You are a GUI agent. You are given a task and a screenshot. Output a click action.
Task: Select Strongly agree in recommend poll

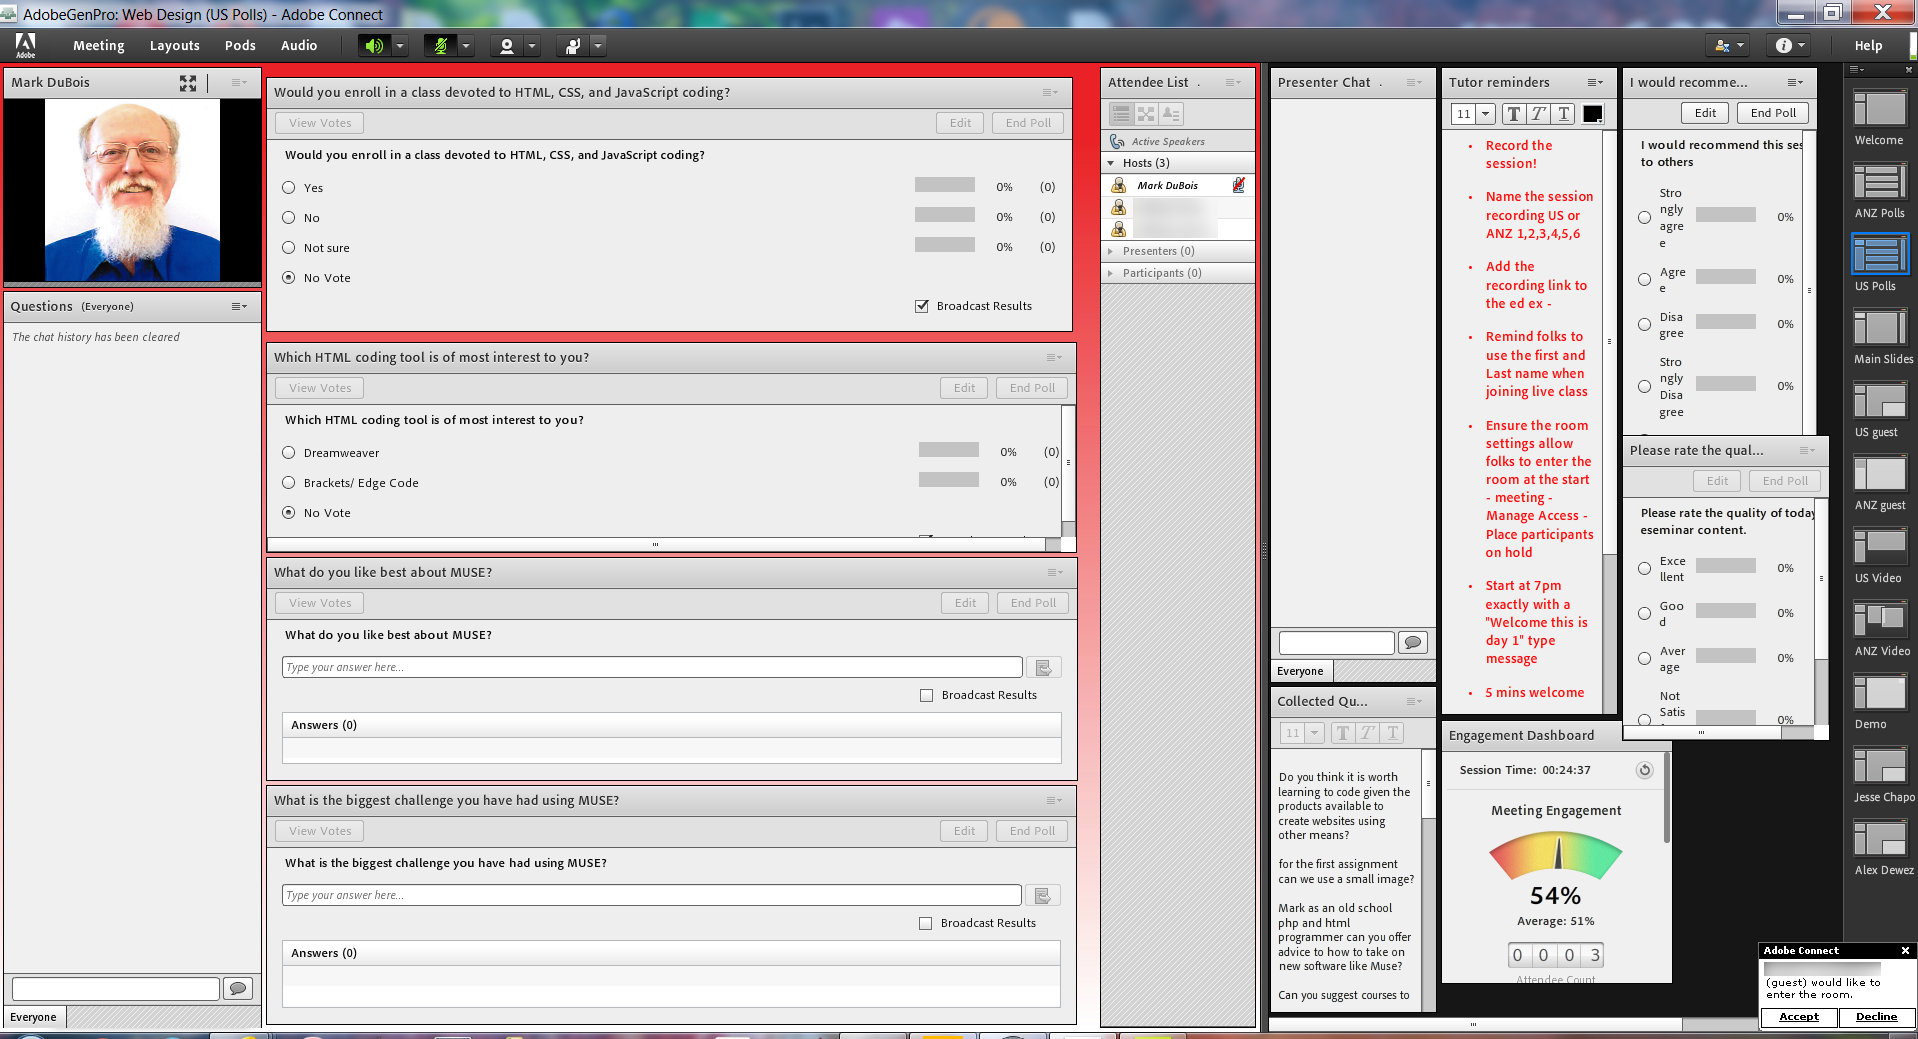[x=1644, y=217]
